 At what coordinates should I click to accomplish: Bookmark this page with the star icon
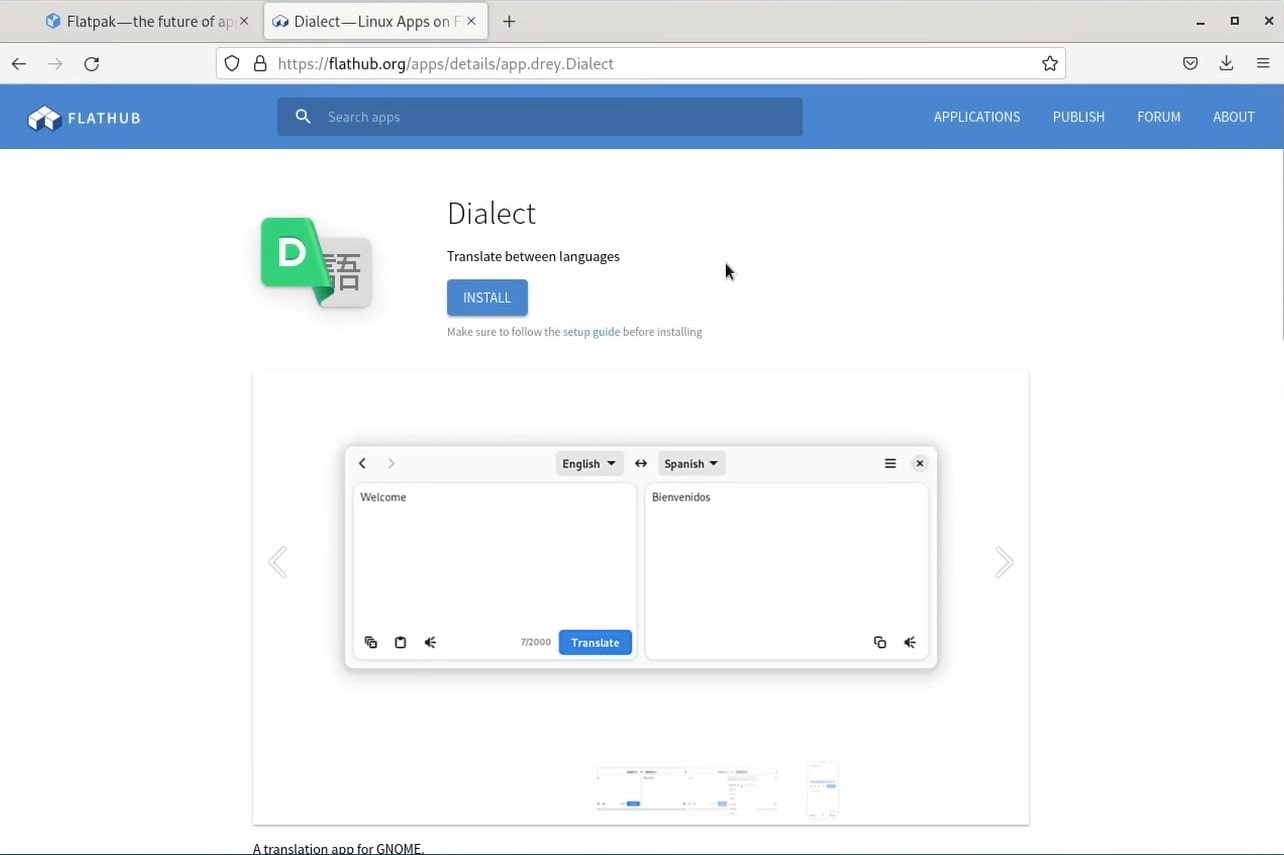(1049, 64)
